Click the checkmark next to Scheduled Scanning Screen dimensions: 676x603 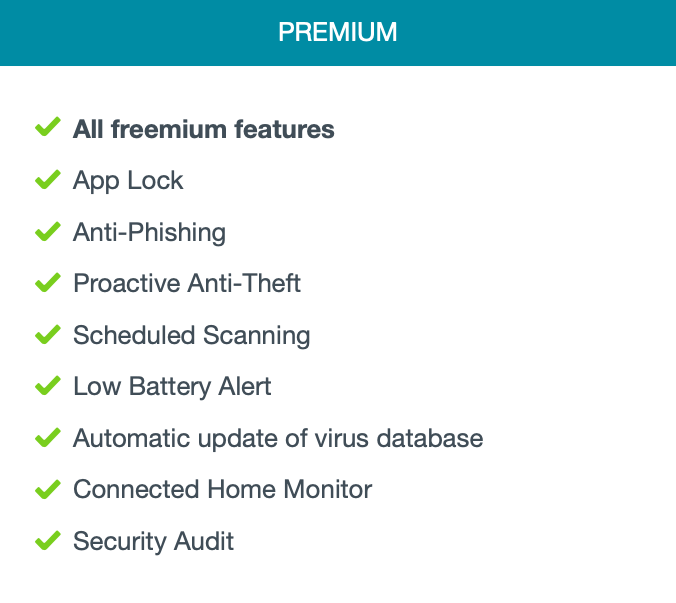coord(48,335)
